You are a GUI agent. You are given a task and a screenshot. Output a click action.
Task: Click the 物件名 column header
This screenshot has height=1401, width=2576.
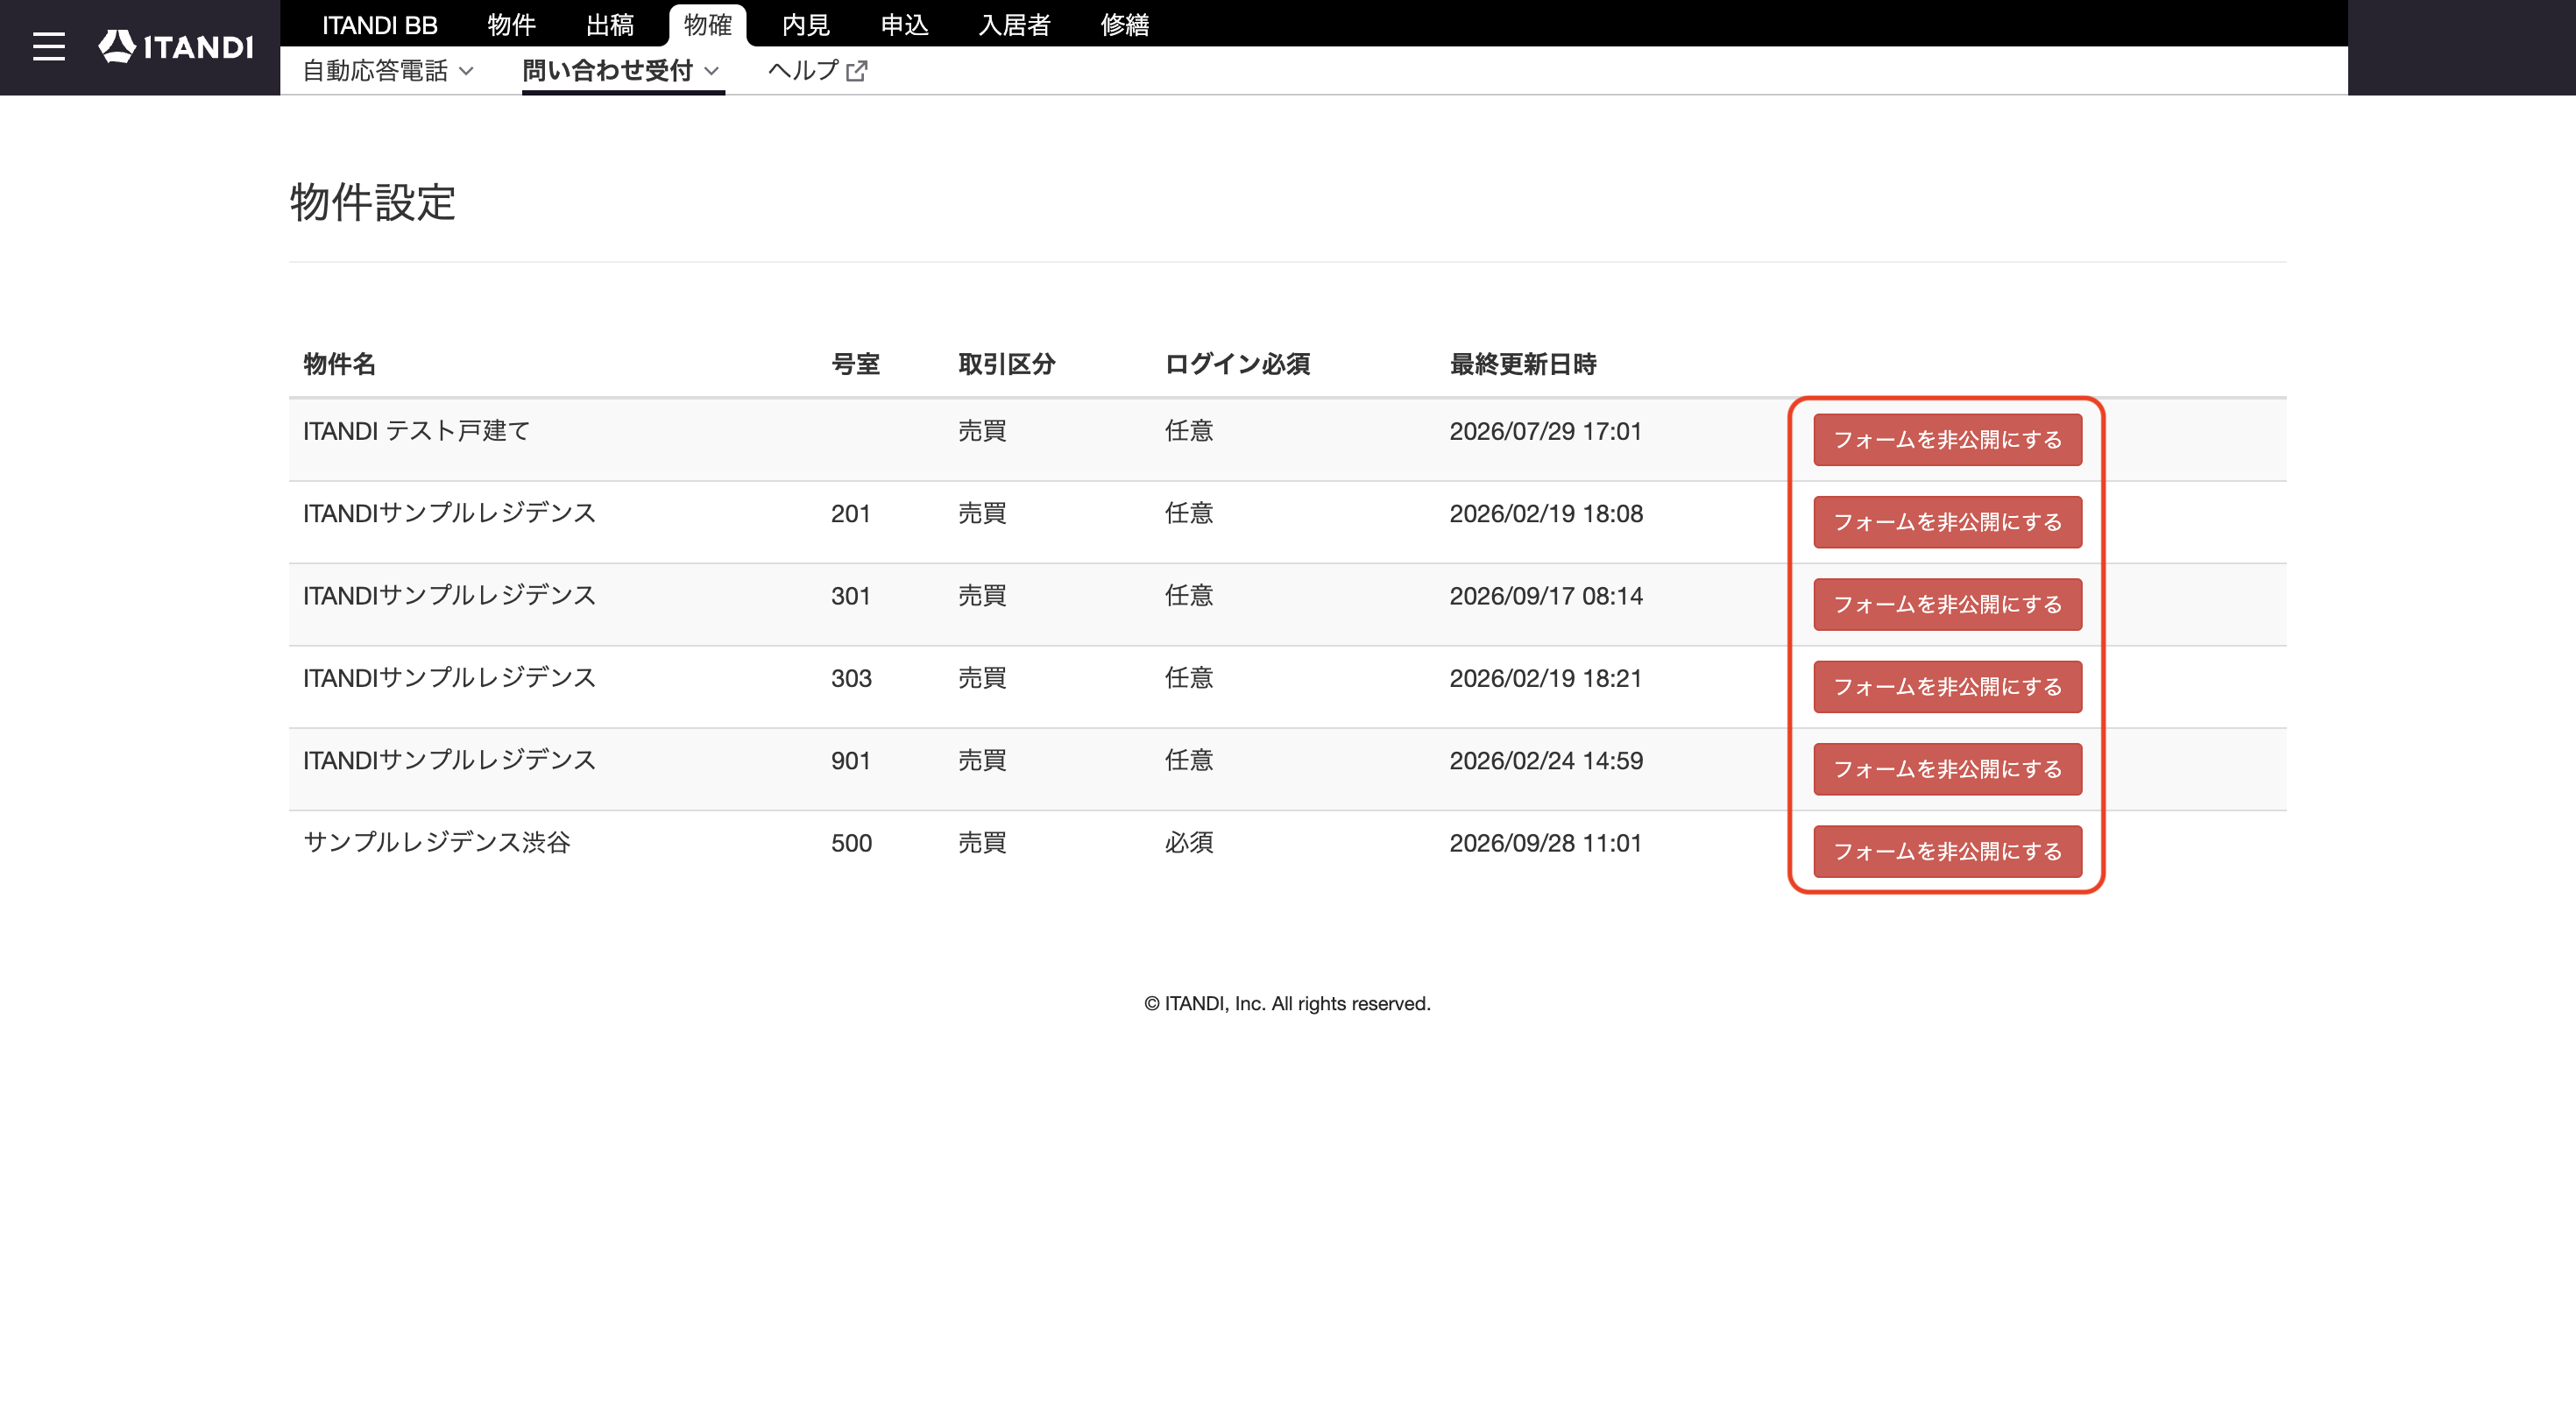339,364
